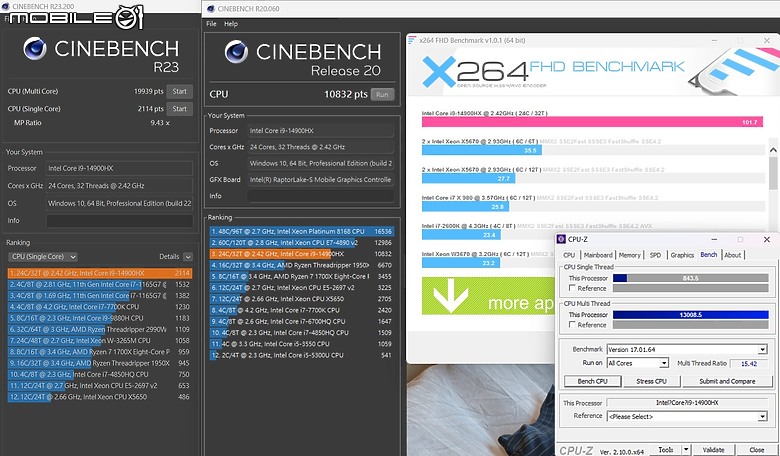780x456 pixels.
Task: Click the x264 FHD Benchmark title bar icon
Action: tap(412, 40)
